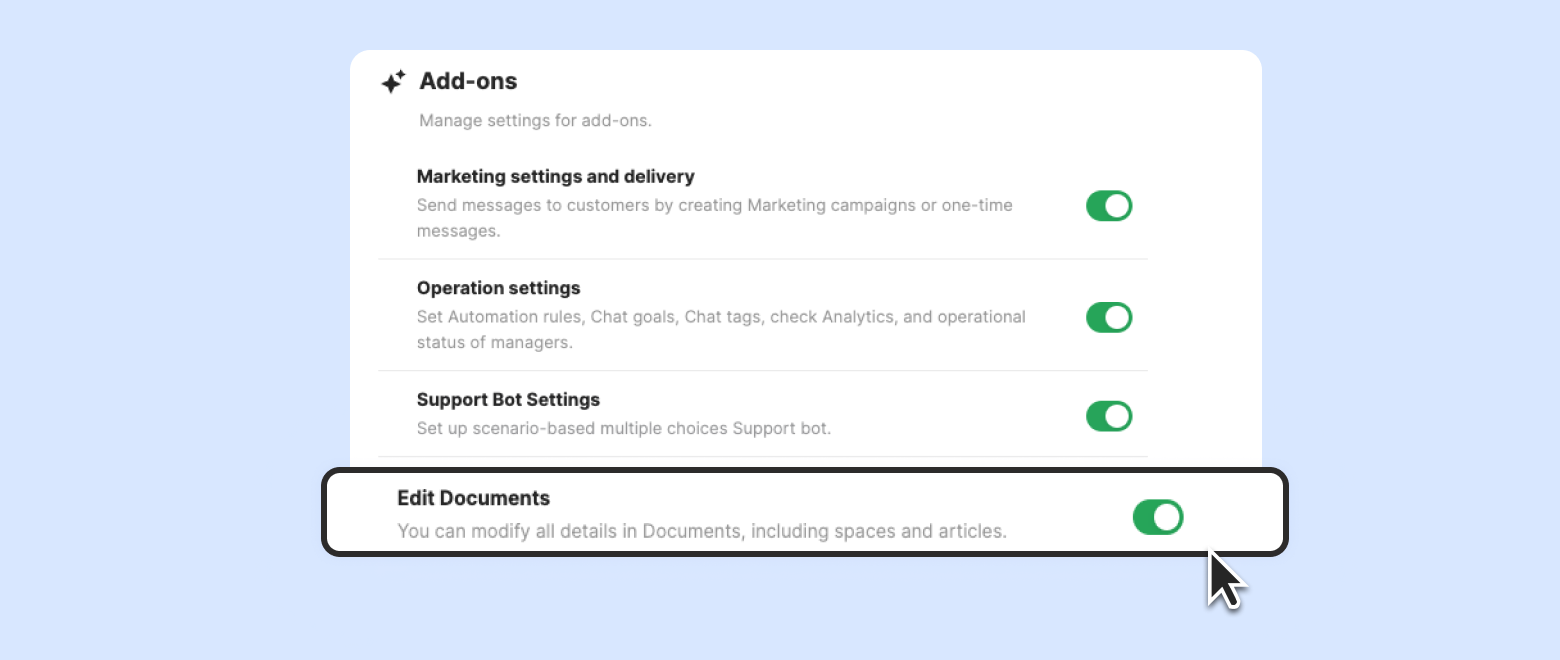Disable the Marketing settings and delivery toggle
Viewport: 1560px width, 660px height.
[1108, 206]
